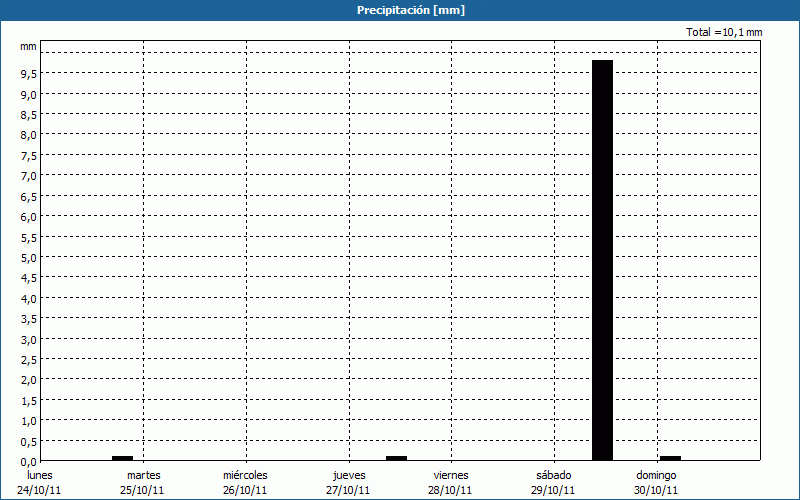Click the y-axis value '6,0'

click(x=29, y=217)
